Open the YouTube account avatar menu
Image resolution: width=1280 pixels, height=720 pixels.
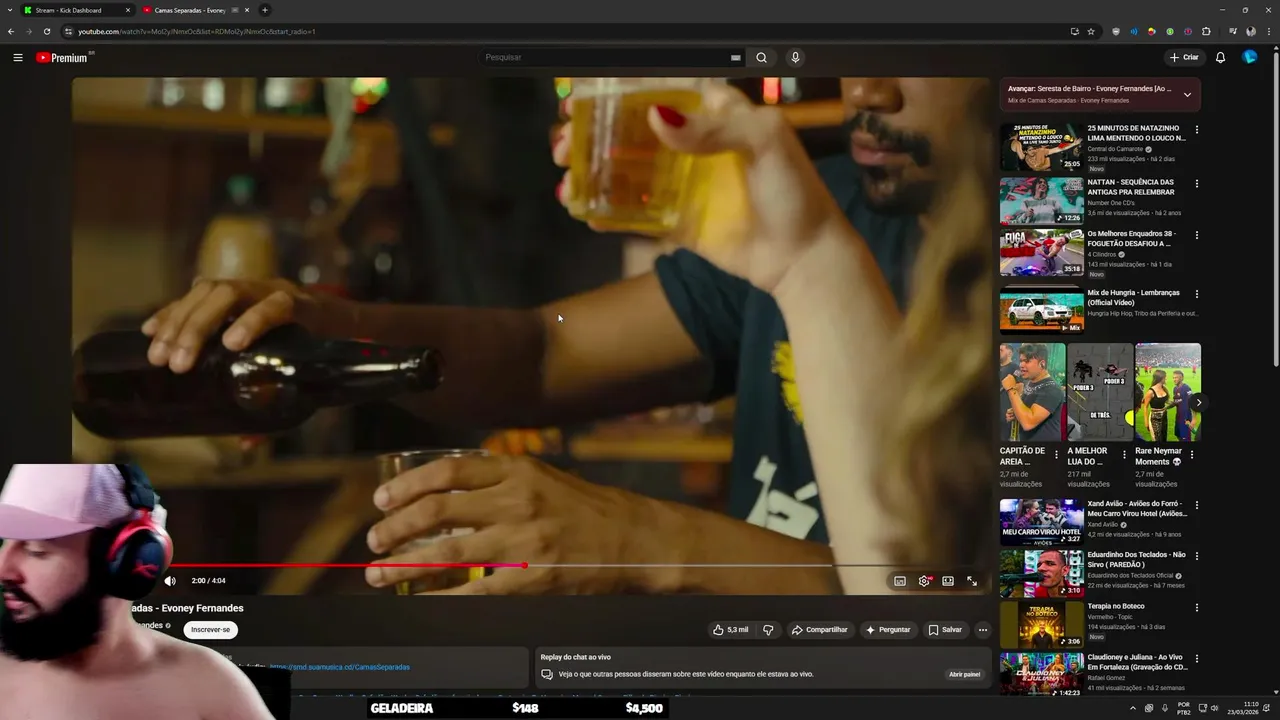pyautogui.click(x=1249, y=57)
